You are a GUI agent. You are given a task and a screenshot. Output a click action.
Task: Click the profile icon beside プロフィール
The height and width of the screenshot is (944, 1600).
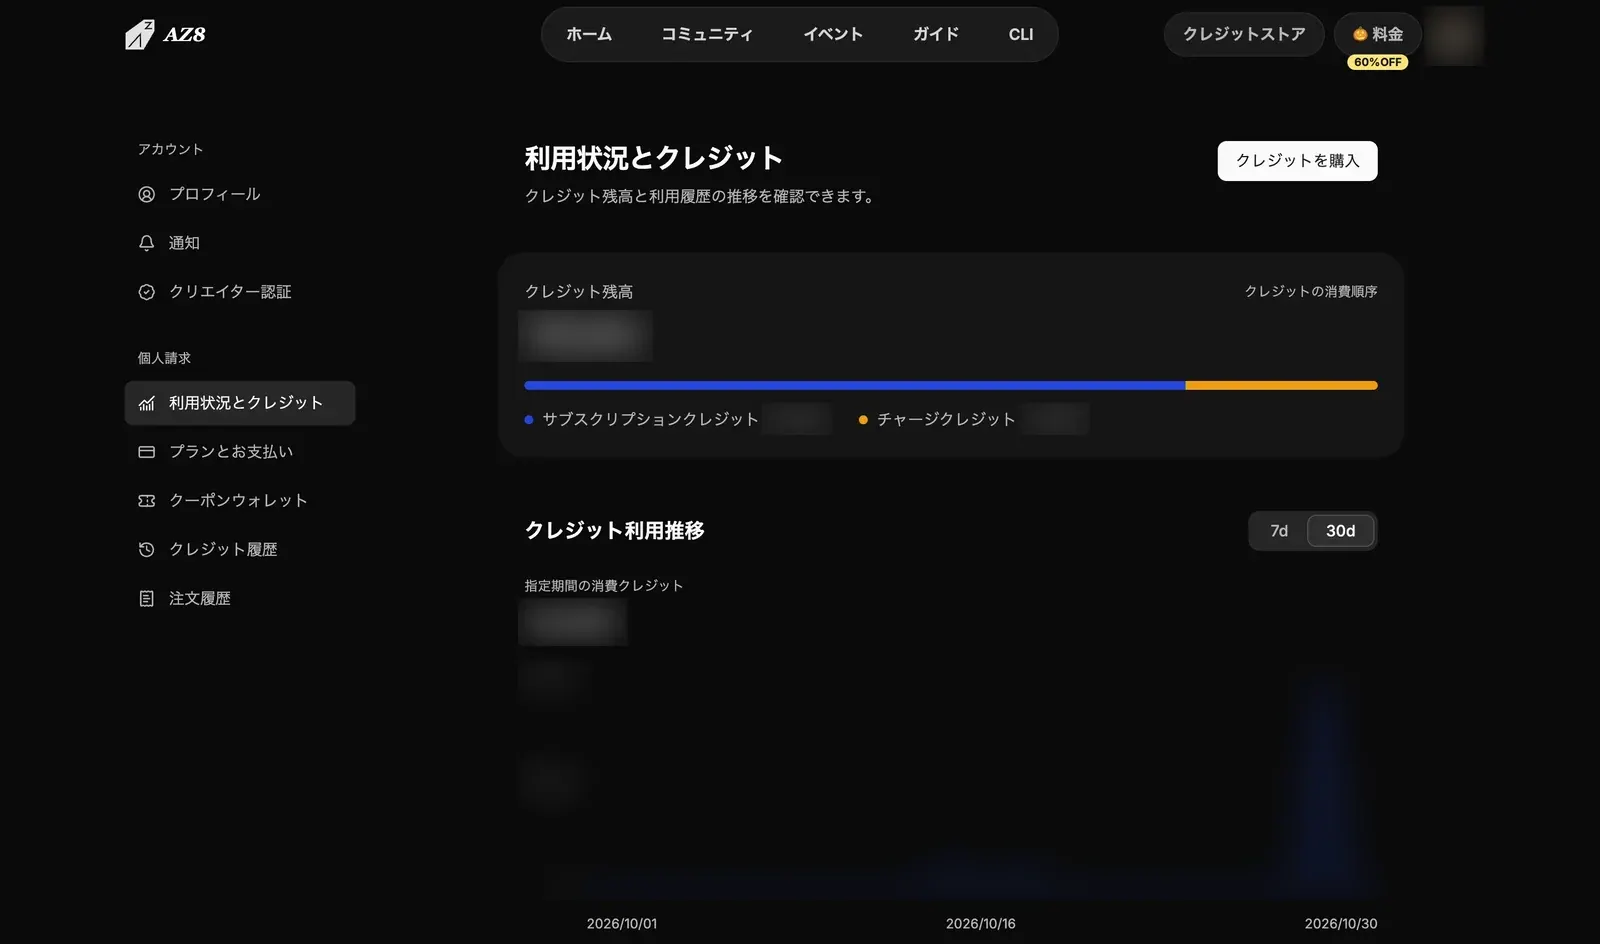(146, 194)
